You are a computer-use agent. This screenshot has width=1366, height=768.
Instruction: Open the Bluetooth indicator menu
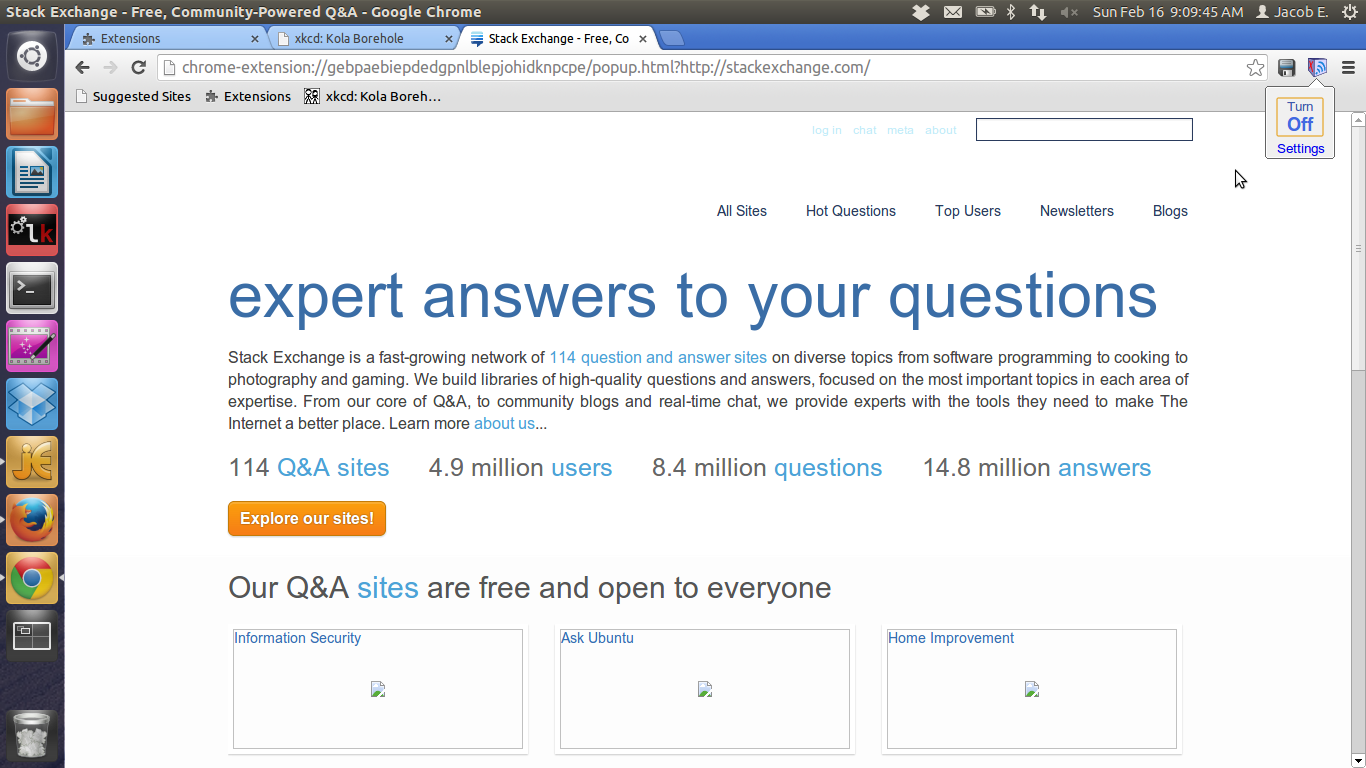1011,12
